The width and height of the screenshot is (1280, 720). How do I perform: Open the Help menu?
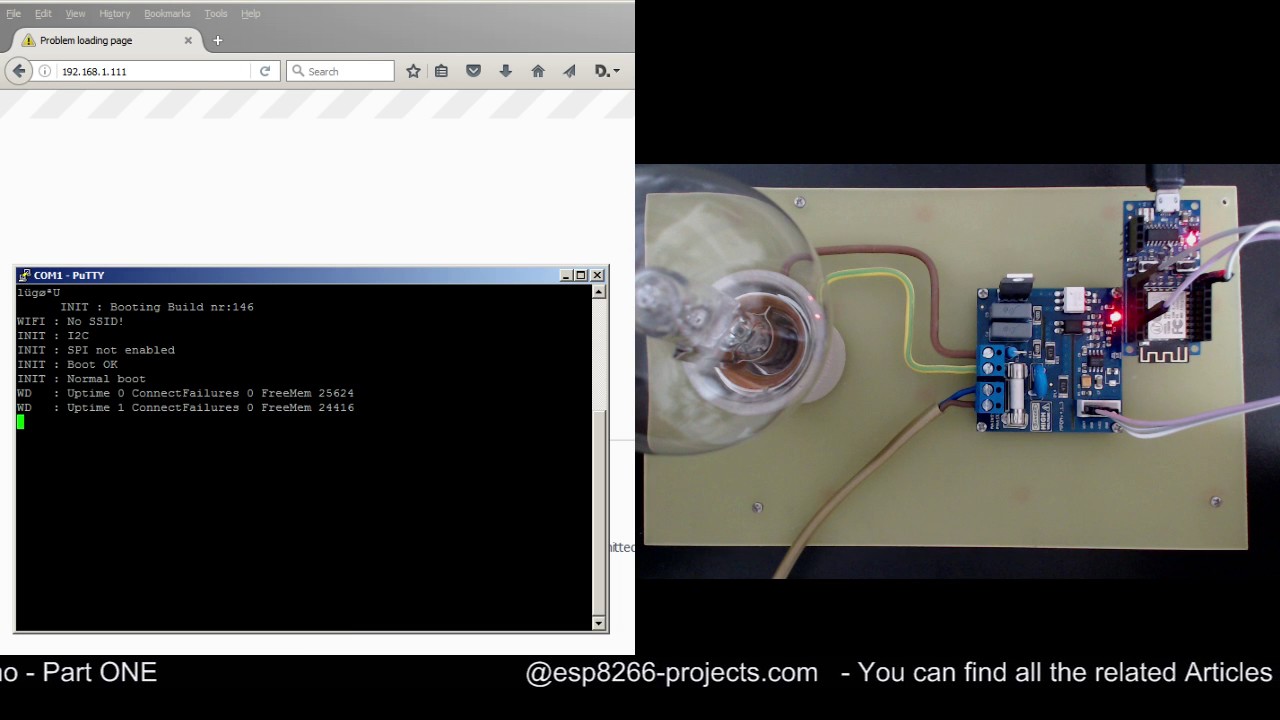pyautogui.click(x=250, y=14)
